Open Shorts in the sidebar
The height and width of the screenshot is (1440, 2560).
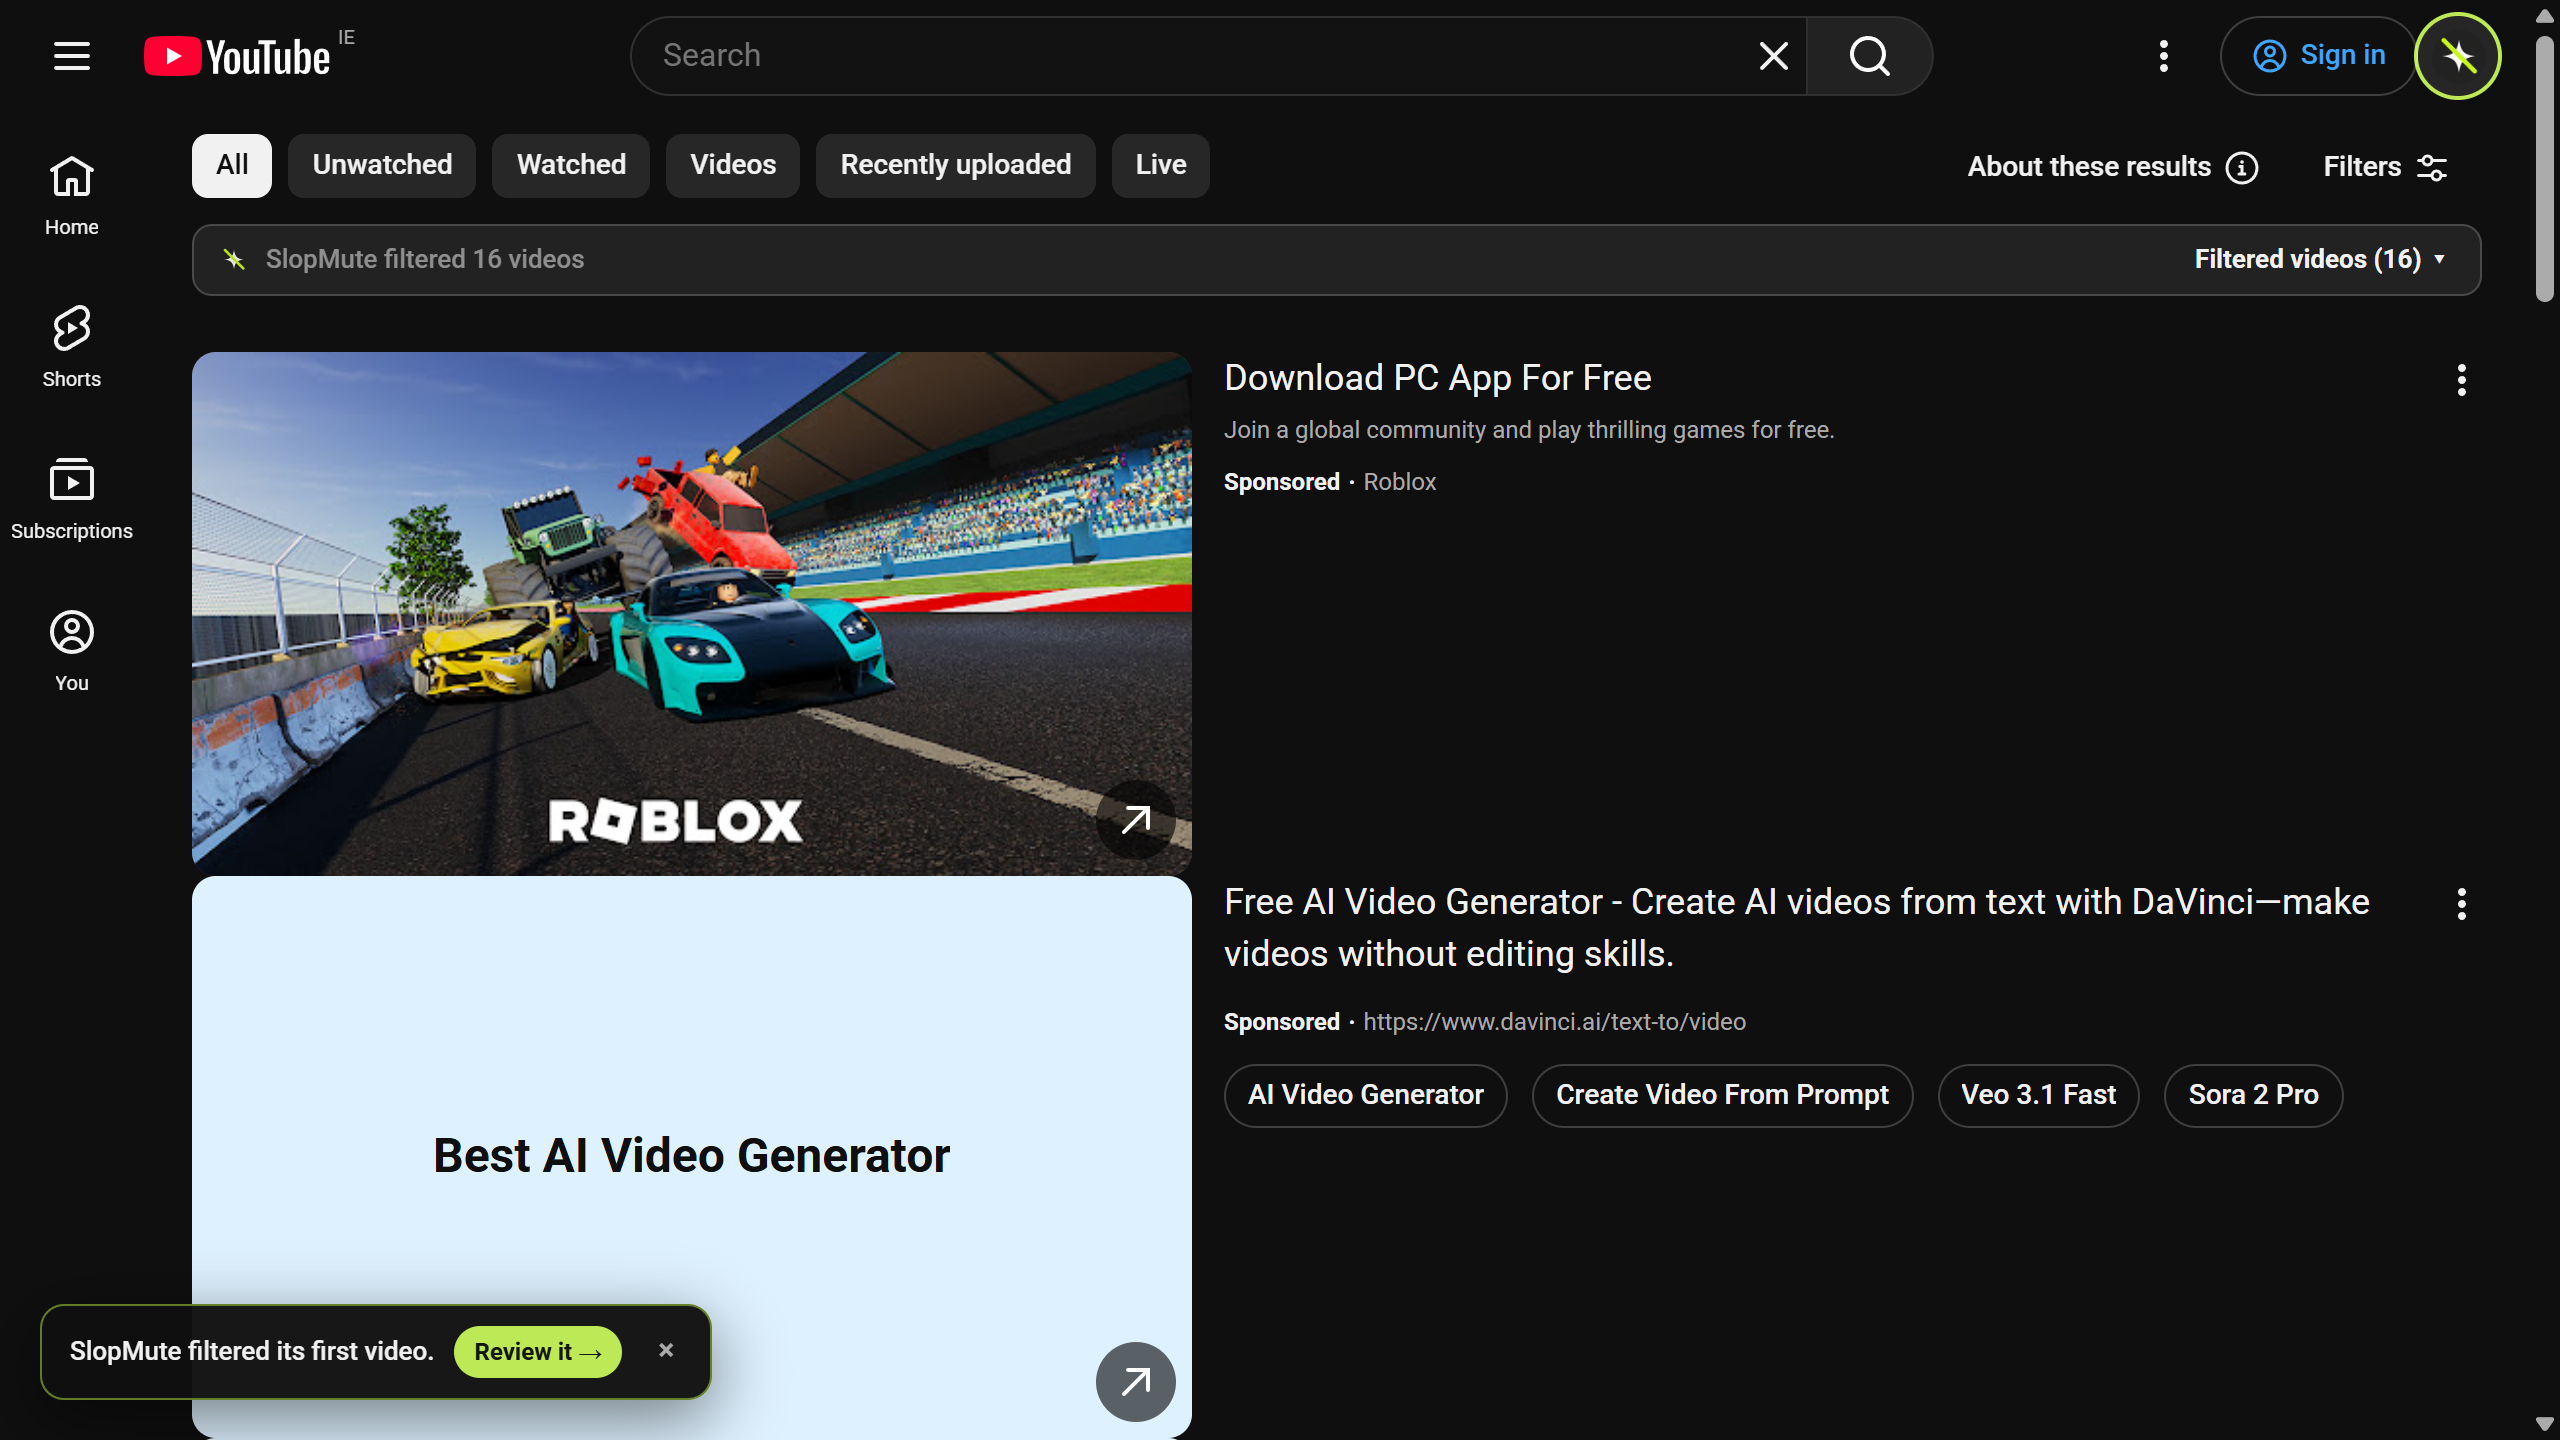coord(72,348)
